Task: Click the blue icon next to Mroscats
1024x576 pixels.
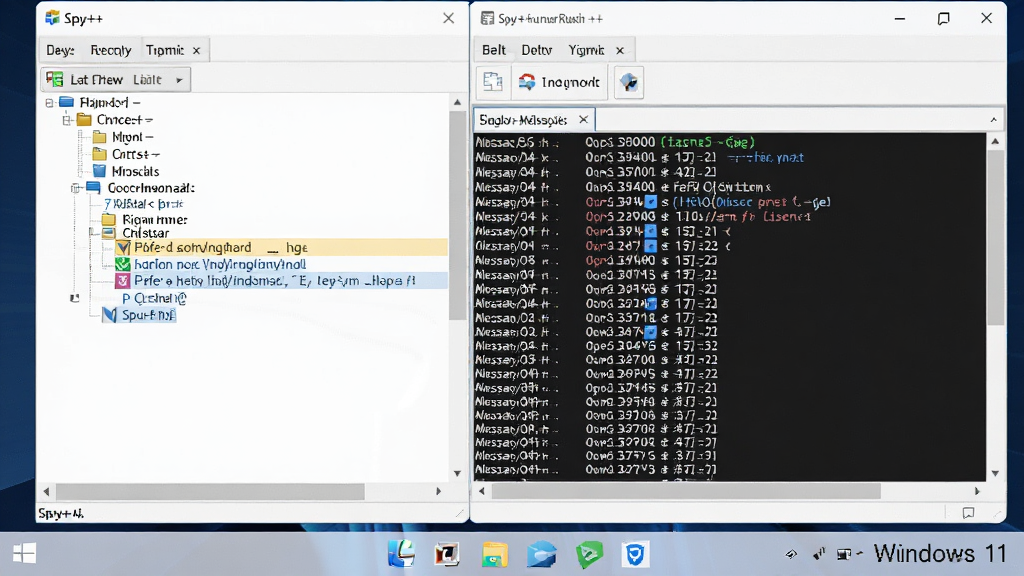Action: [x=99, y=171]
